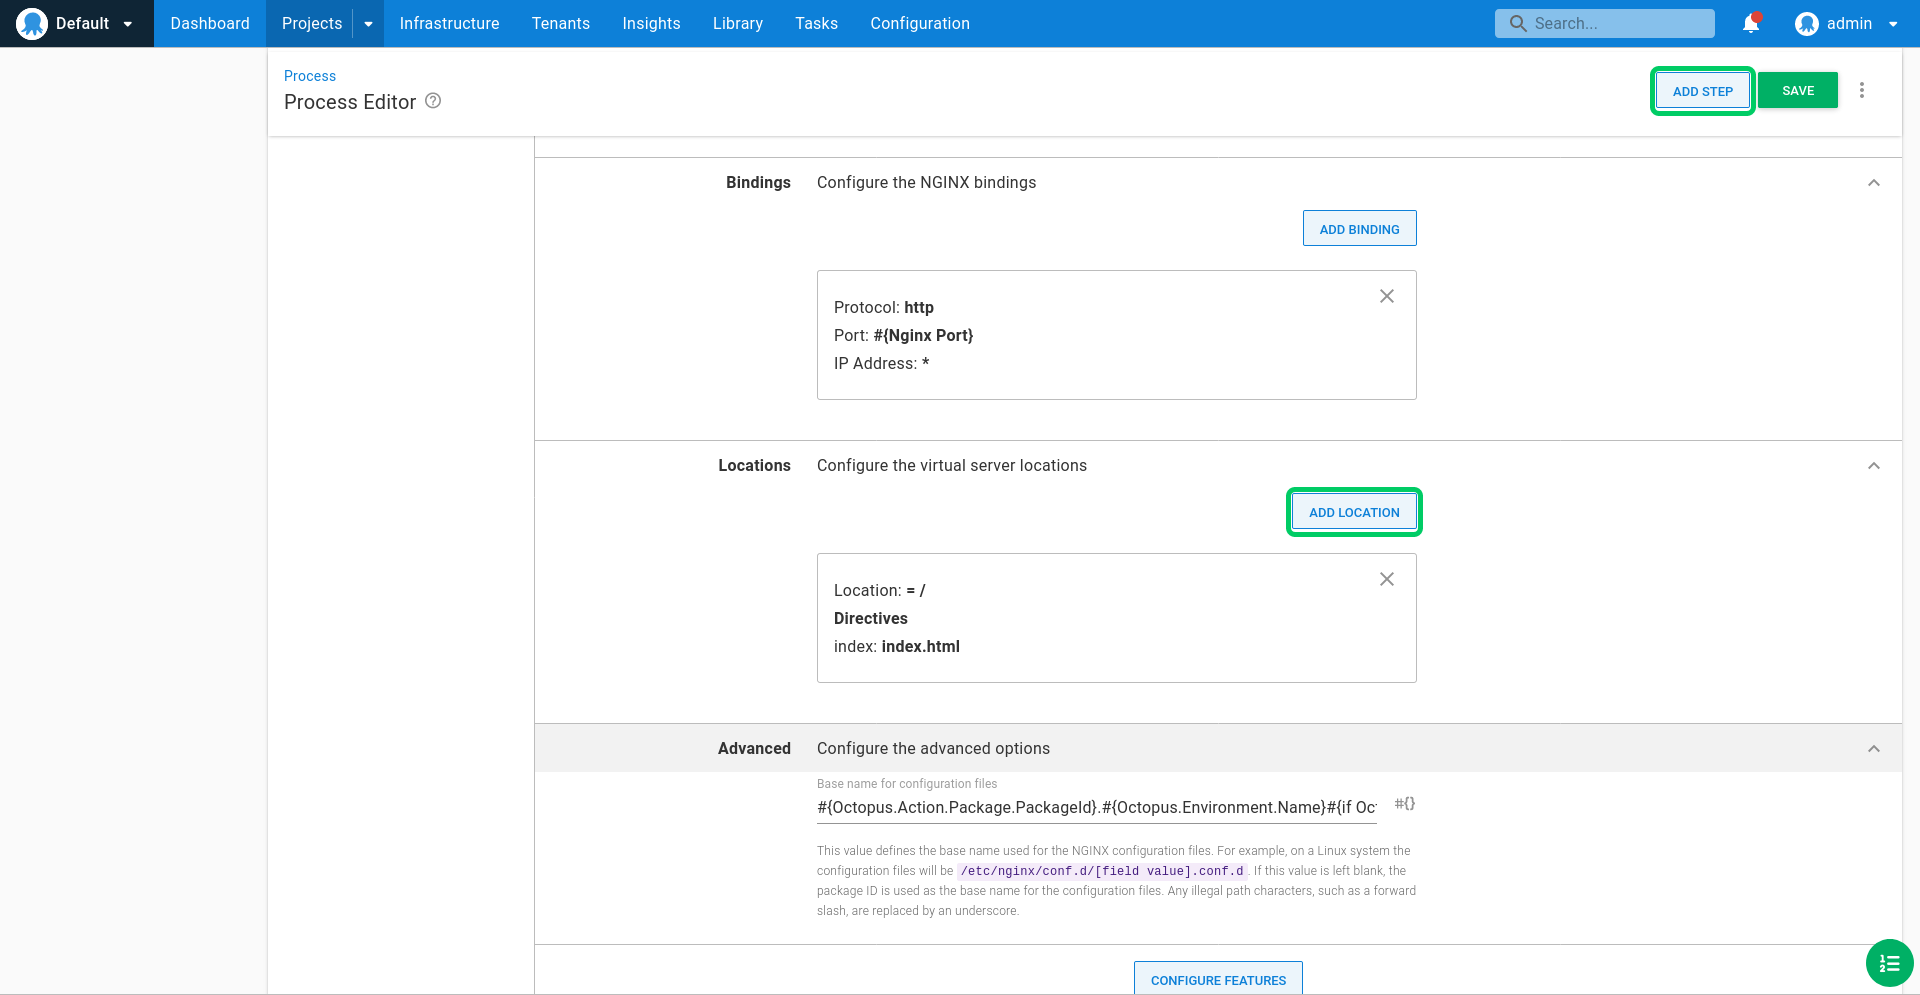Open the Process Editor help icon
Image resolution: width=1920 pixels, height=995 pixels.
click(433, 101)
